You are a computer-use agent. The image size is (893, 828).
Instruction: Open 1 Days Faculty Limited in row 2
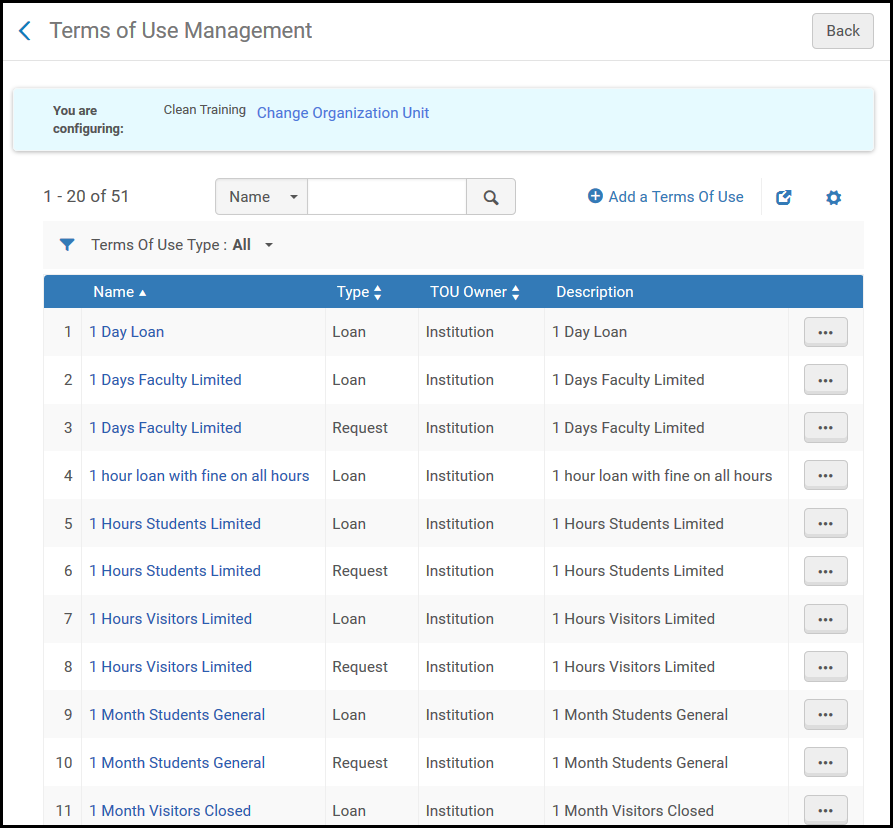(x=165, y=380)
